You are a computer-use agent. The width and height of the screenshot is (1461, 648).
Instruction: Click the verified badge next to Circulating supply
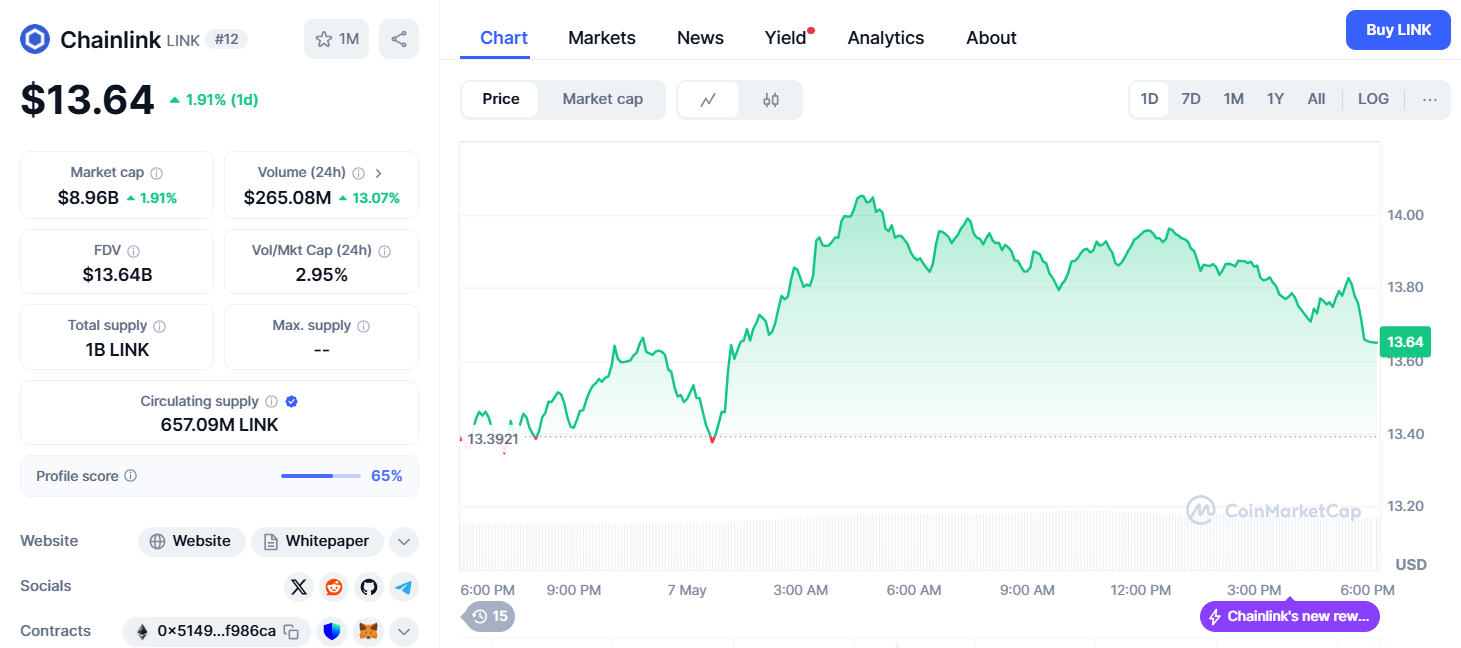pos(291,401)
